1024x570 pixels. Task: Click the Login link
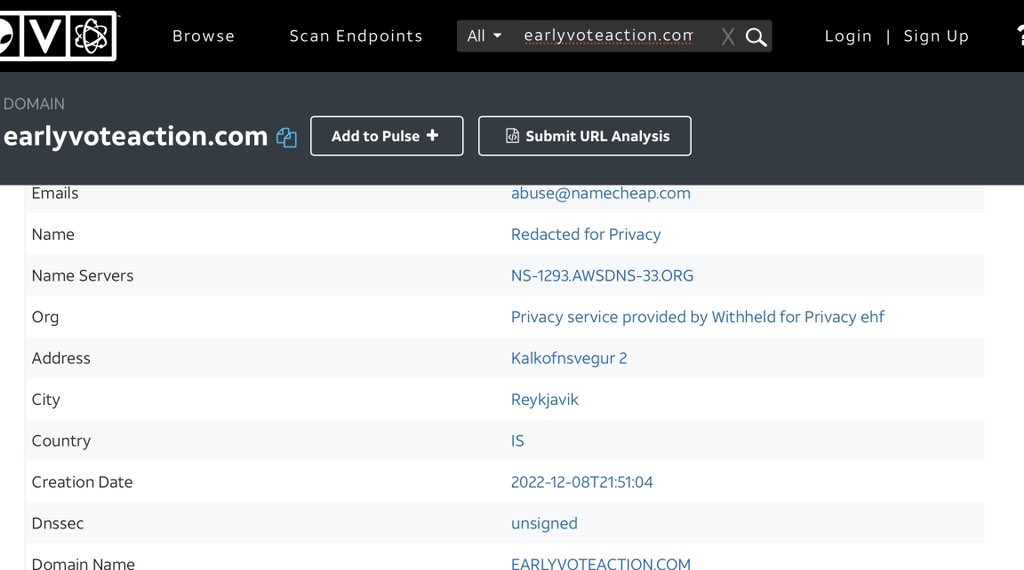(x=848, y=36)
